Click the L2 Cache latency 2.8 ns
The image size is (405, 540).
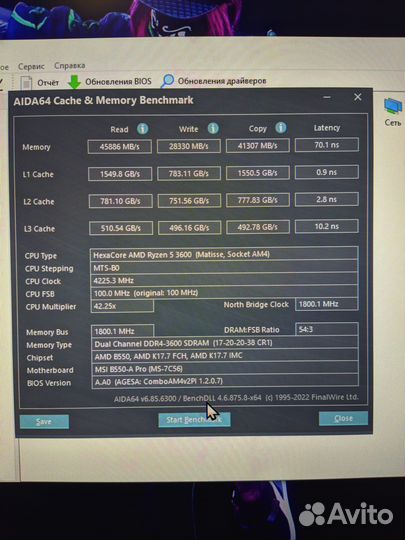click(x=326, y=199)
